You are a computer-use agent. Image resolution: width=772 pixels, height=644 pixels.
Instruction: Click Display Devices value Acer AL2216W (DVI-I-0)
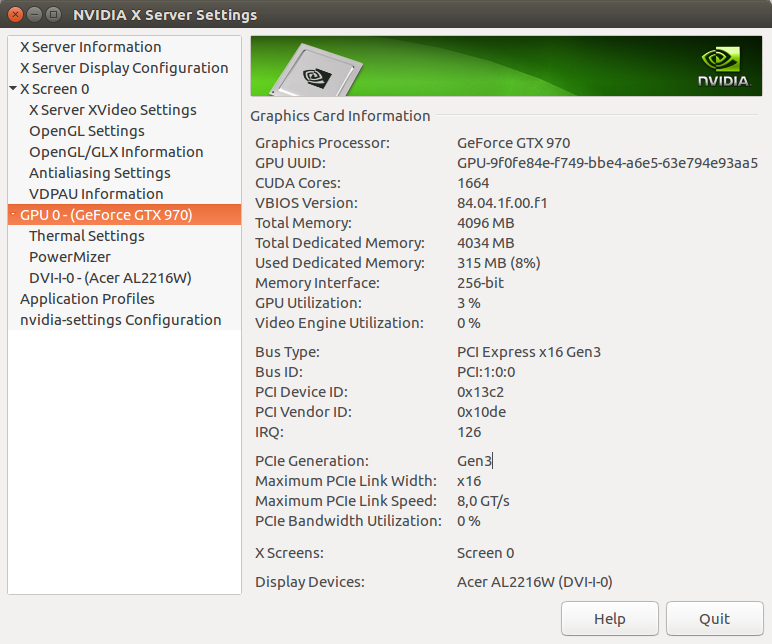(535, 582)
